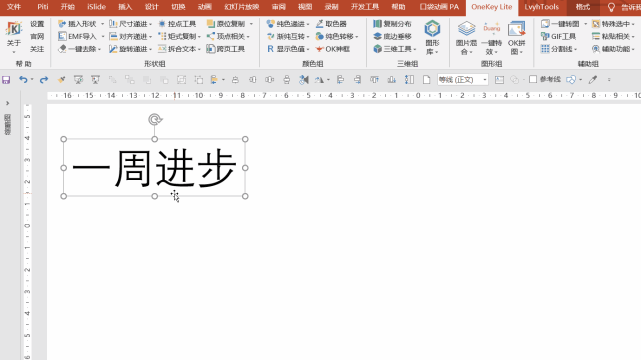
Task: Click the EMF导入 tool
Action: (x=77, y=36)
